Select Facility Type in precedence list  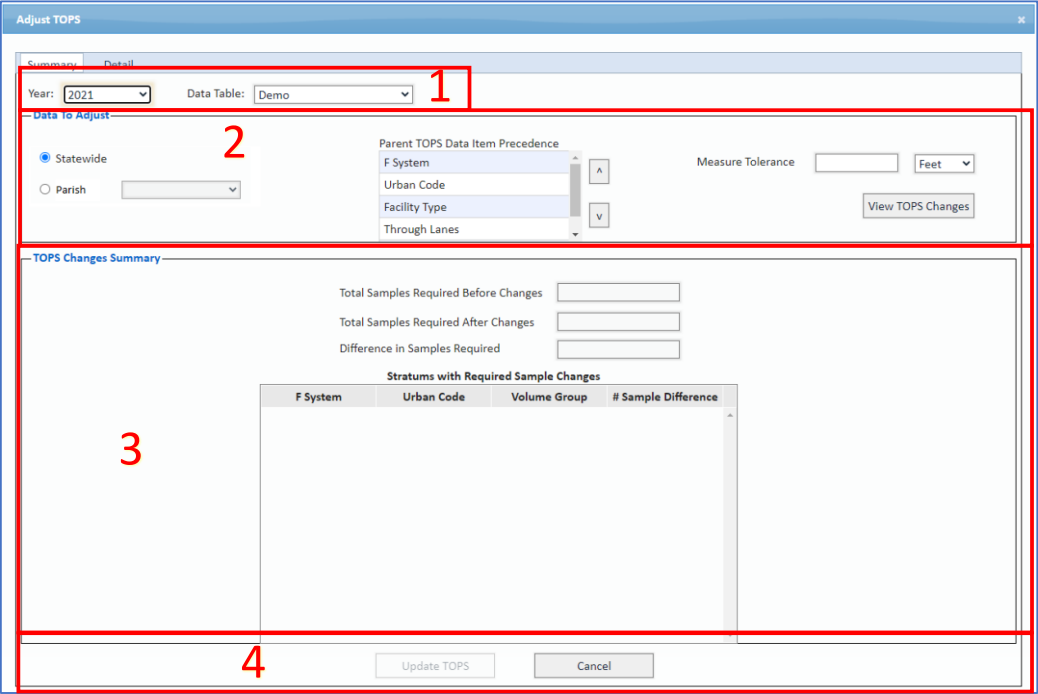click(473, 207)
